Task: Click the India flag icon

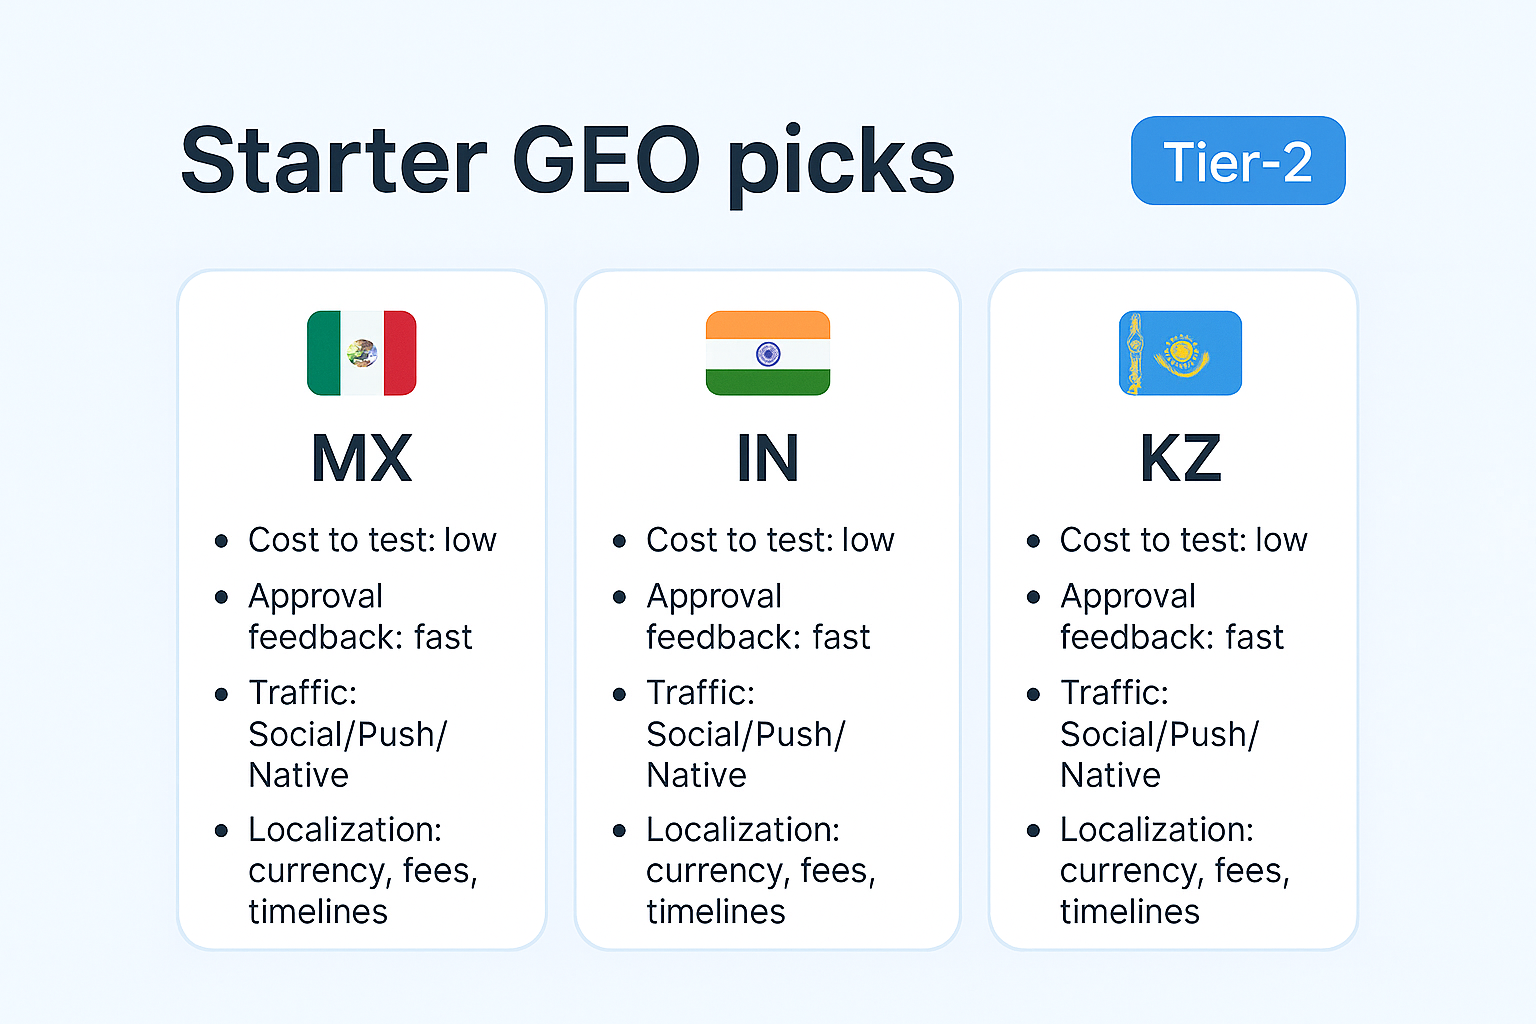Action: click(x=768, y=353)
